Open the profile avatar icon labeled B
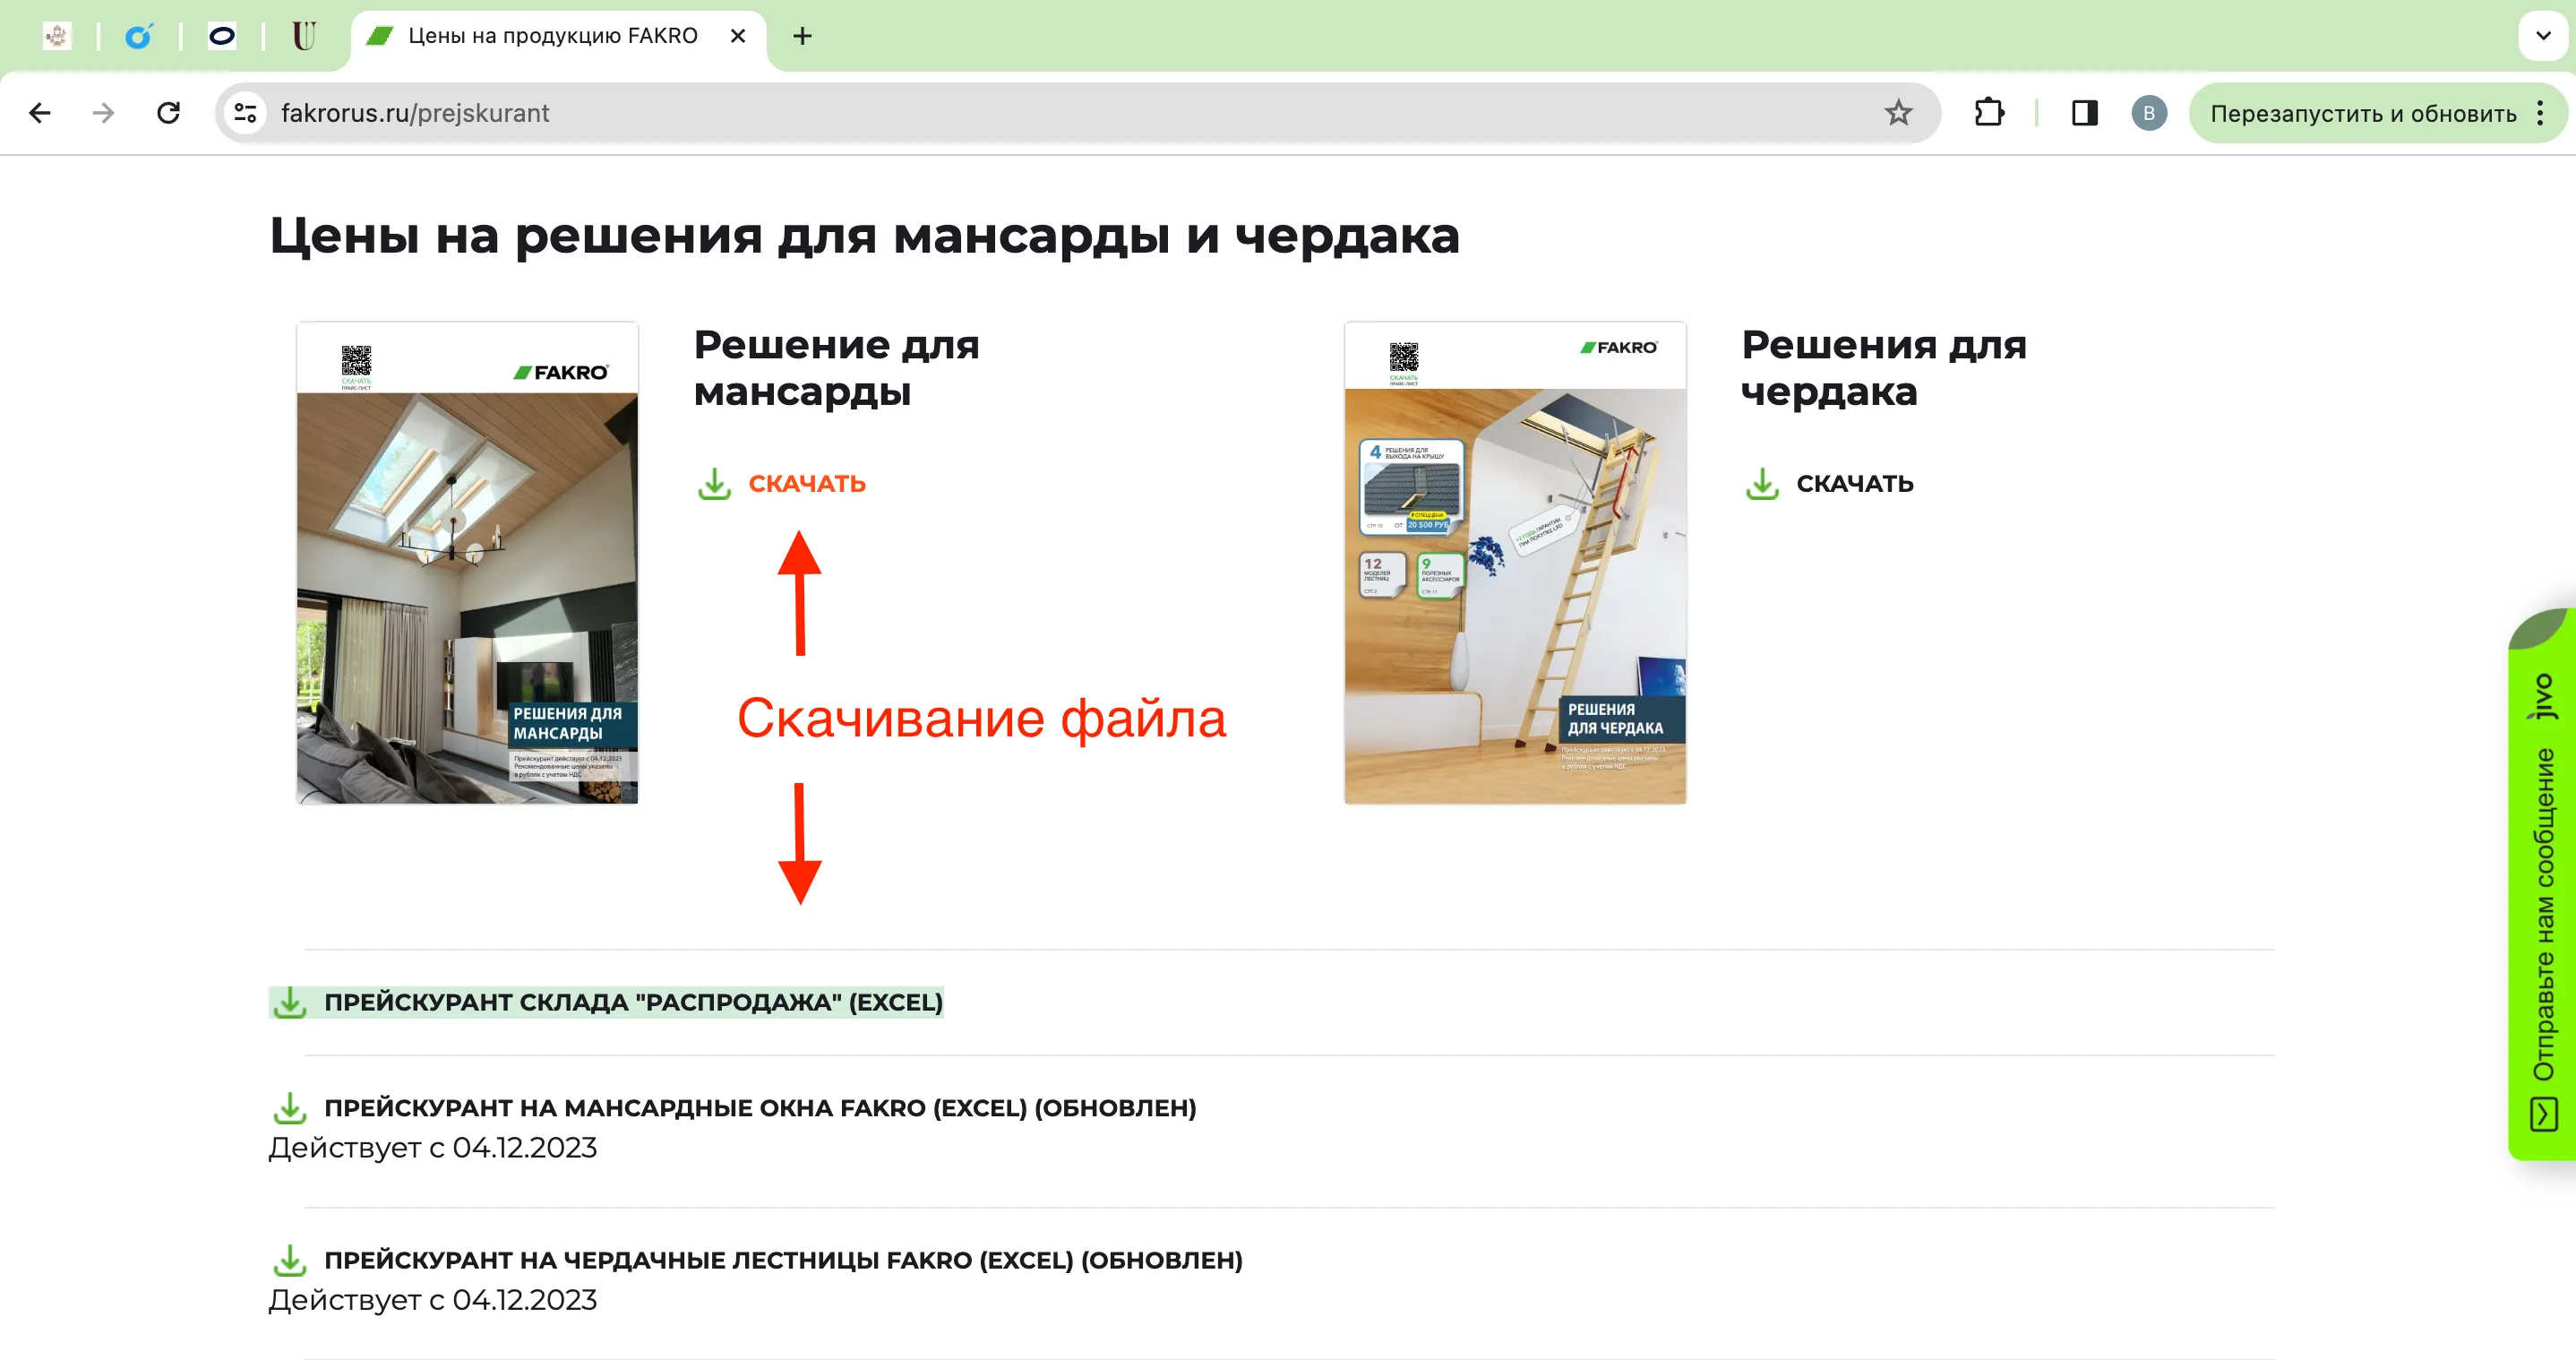2576x1360 pixels. point(2149,112)
